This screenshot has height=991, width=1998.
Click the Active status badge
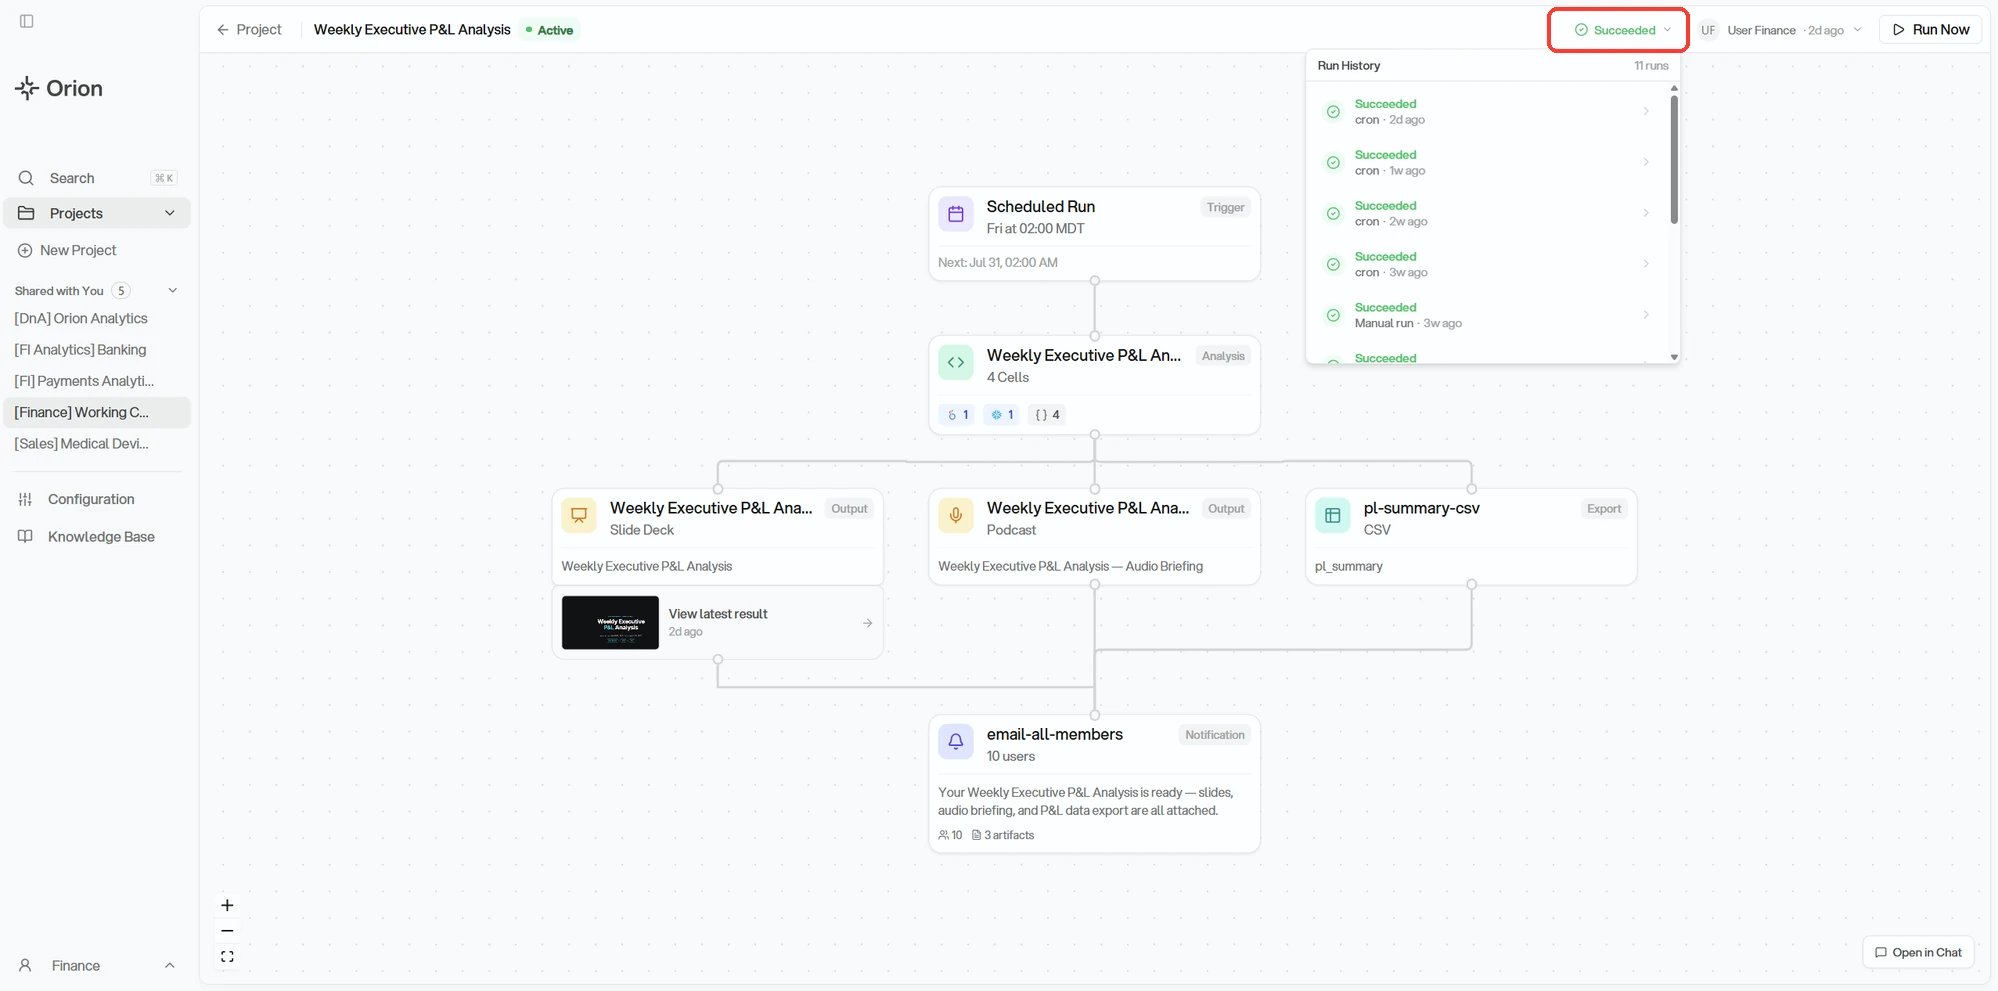[x=549, y=30]
